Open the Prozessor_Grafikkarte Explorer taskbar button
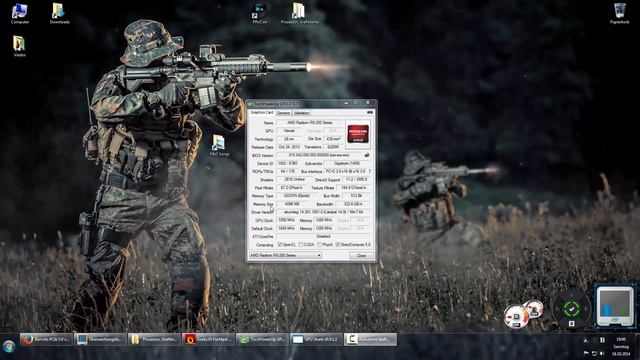 coord(154,340)
